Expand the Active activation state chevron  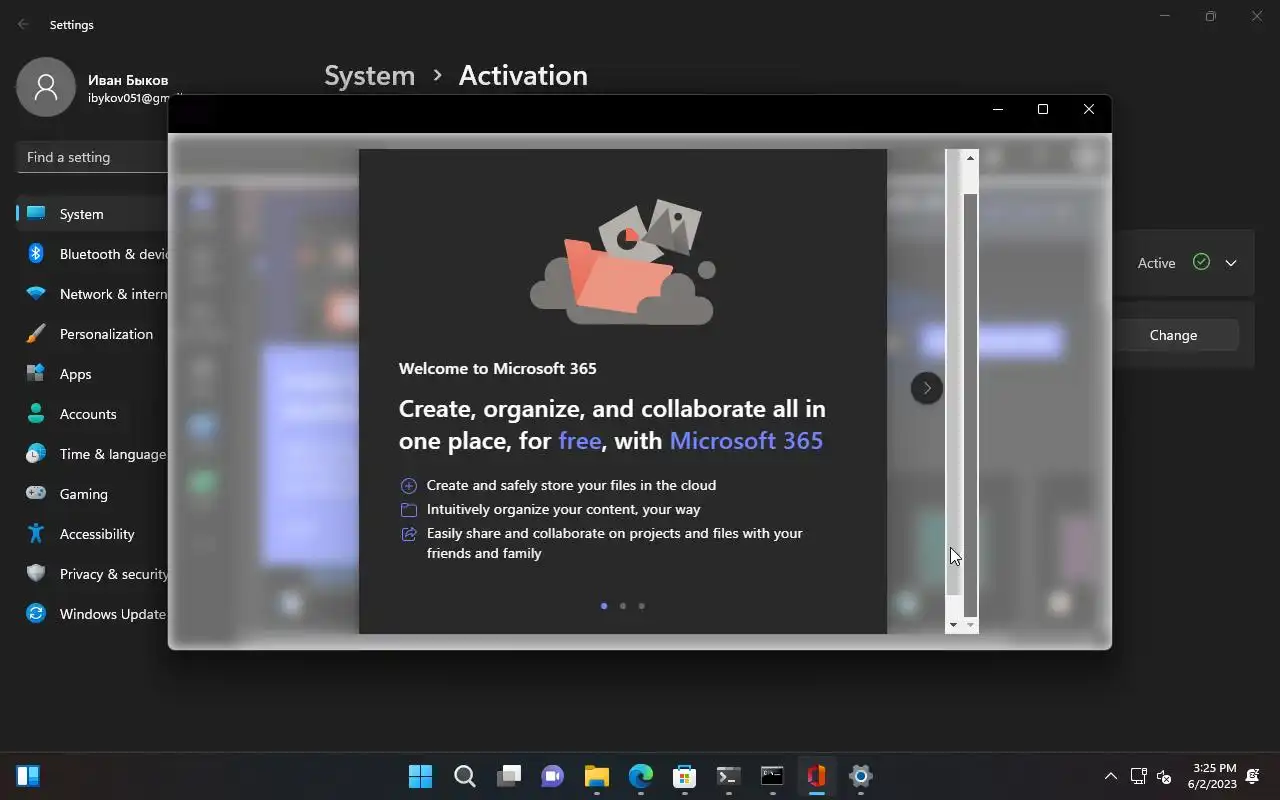point(1231,263)
